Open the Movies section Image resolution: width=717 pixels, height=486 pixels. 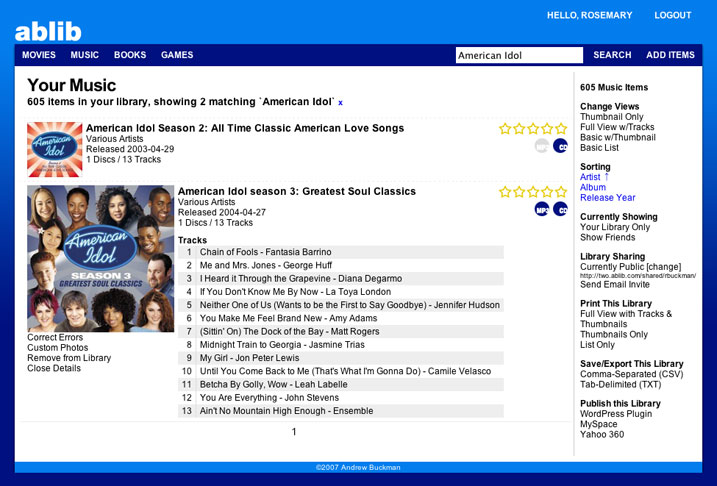(x=39, y=55)
